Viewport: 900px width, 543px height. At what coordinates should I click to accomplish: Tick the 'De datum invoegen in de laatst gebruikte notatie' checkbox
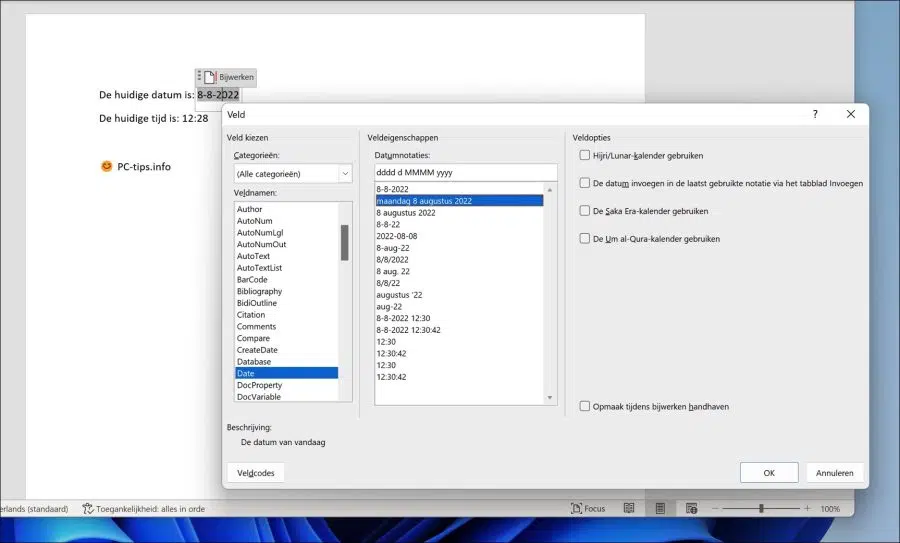pos(584,183)
